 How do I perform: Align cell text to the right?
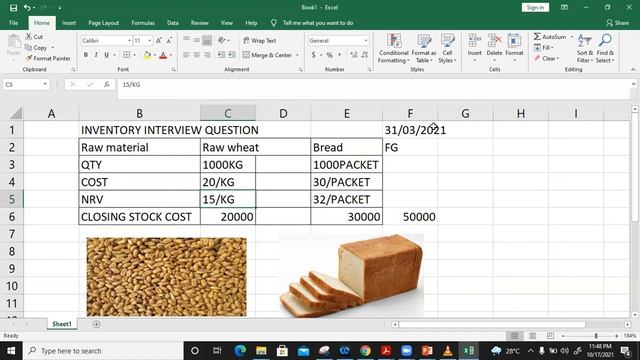pos(207,55)
